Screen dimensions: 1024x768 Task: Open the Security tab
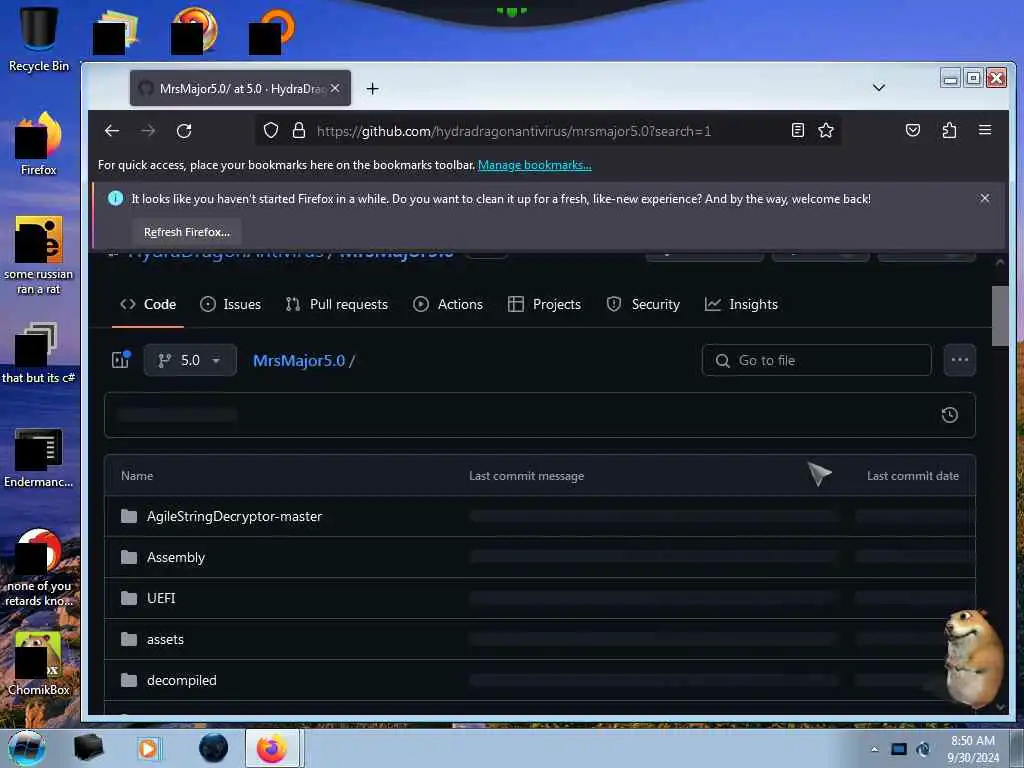pyautogui.click(x=643, y=304)
